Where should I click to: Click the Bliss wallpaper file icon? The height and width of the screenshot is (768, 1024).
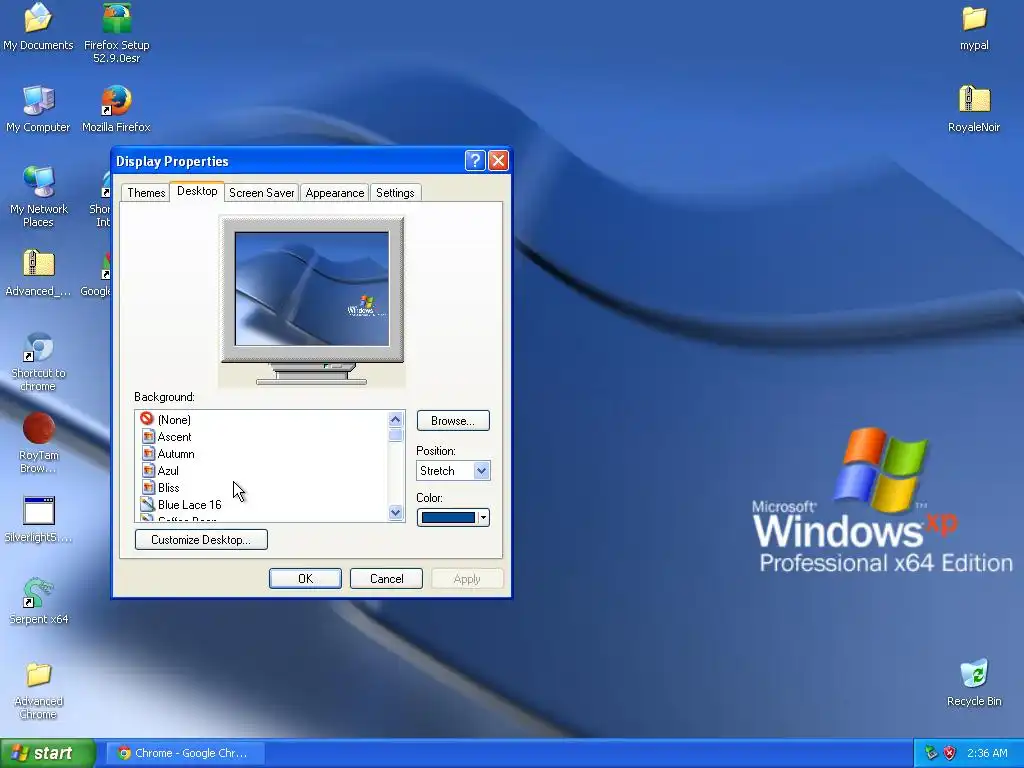pos(148,487)
